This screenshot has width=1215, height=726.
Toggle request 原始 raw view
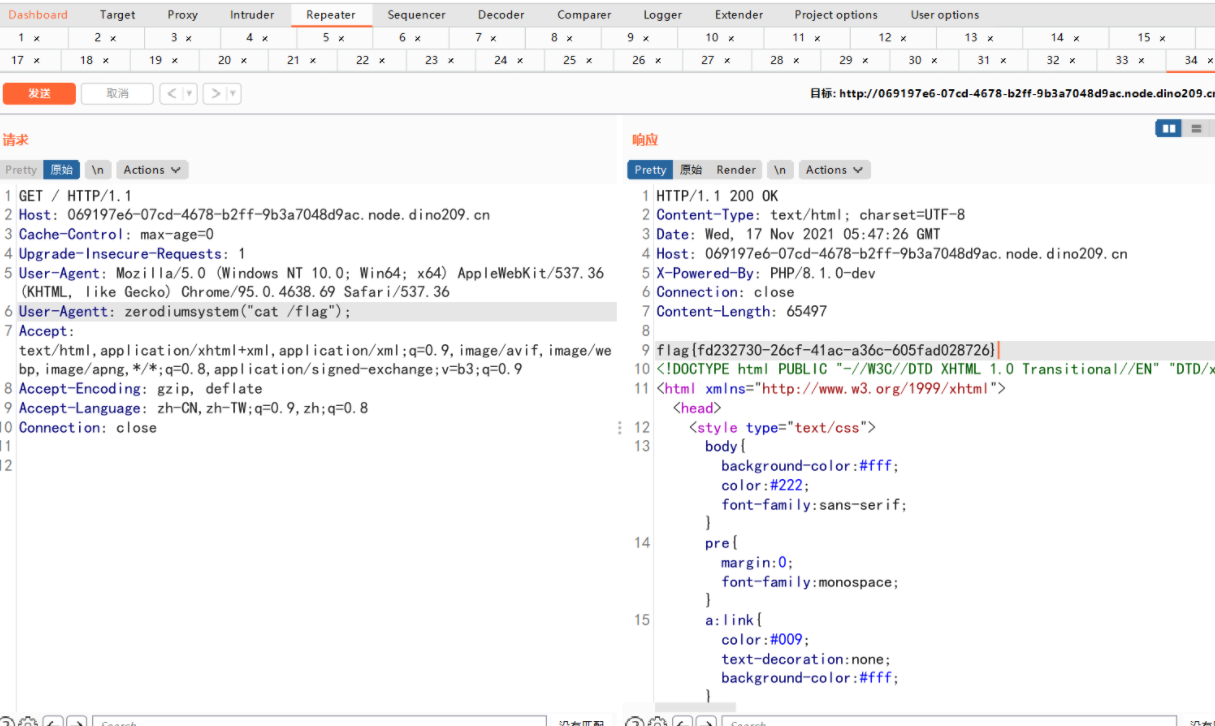click(62, 170)
